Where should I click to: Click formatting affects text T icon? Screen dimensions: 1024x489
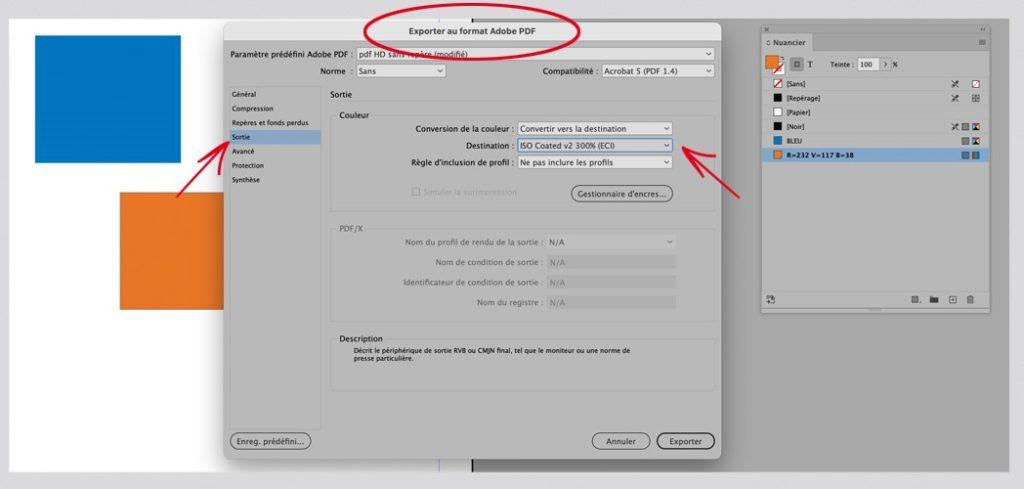click(810, 65)
